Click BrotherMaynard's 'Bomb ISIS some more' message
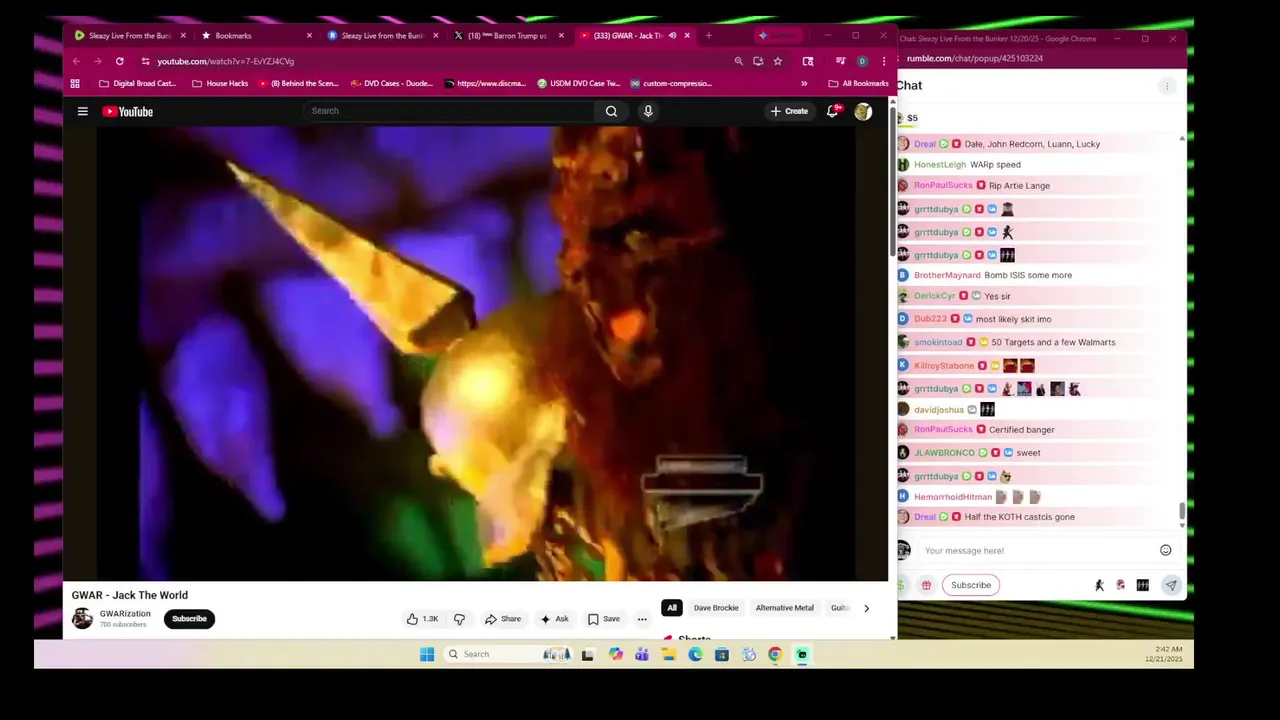The width and height of the screenshot is (1280, 720). tap(1028, 275)
